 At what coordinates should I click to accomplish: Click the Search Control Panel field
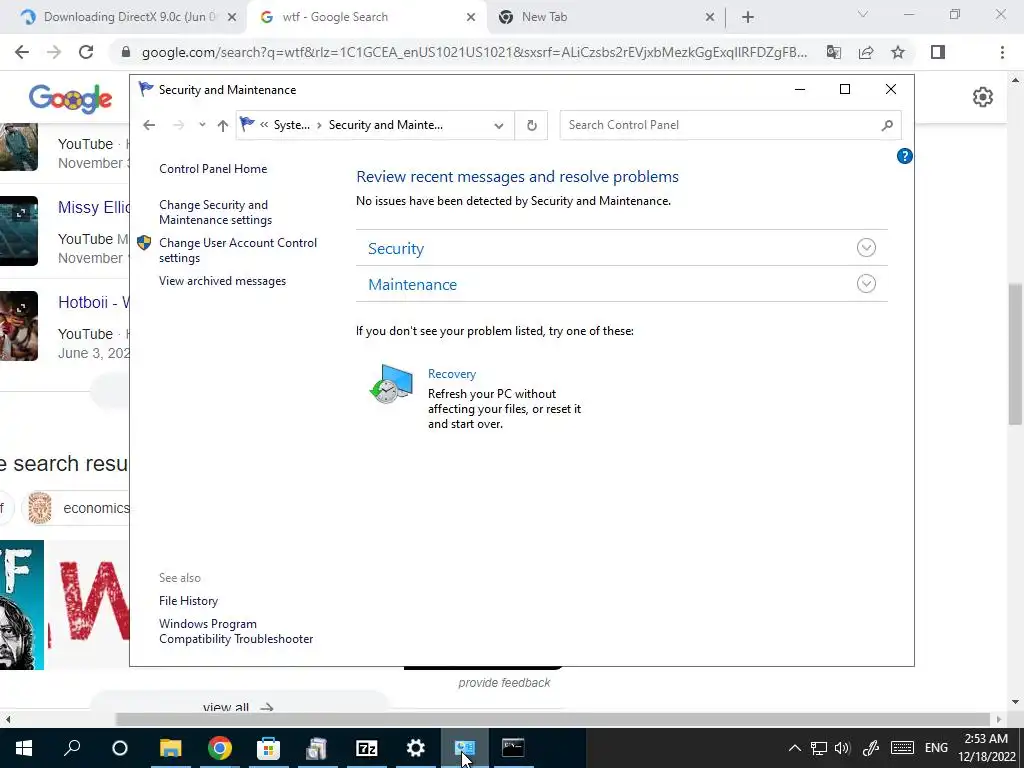click(730, 125)
